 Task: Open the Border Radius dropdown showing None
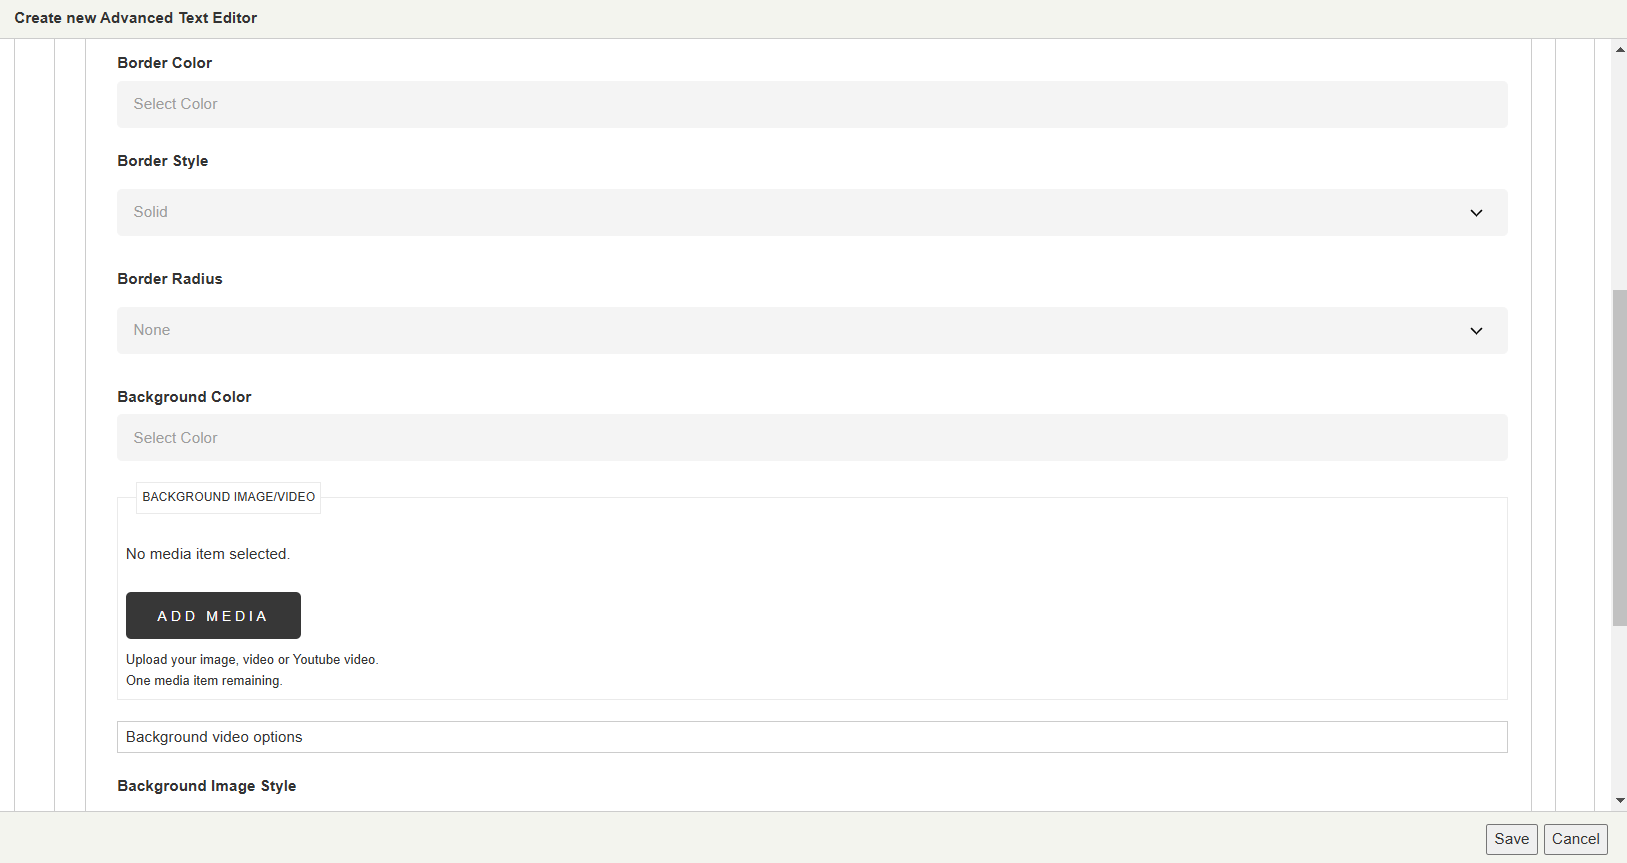click(812, 330)
